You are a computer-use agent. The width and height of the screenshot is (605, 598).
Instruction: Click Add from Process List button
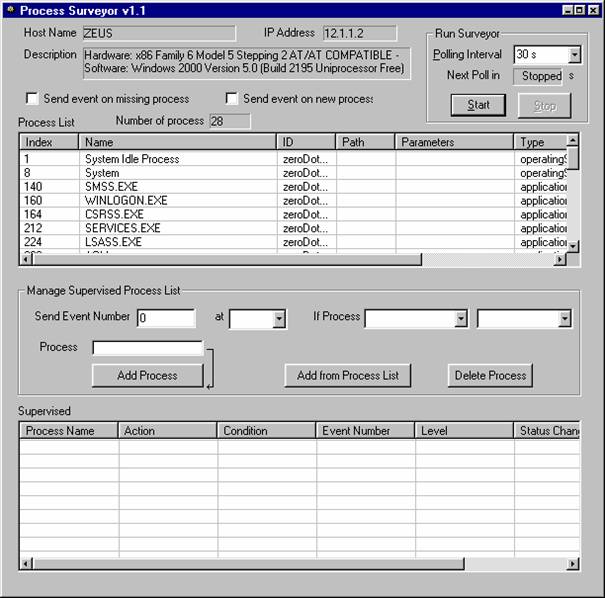pos(348,375)
